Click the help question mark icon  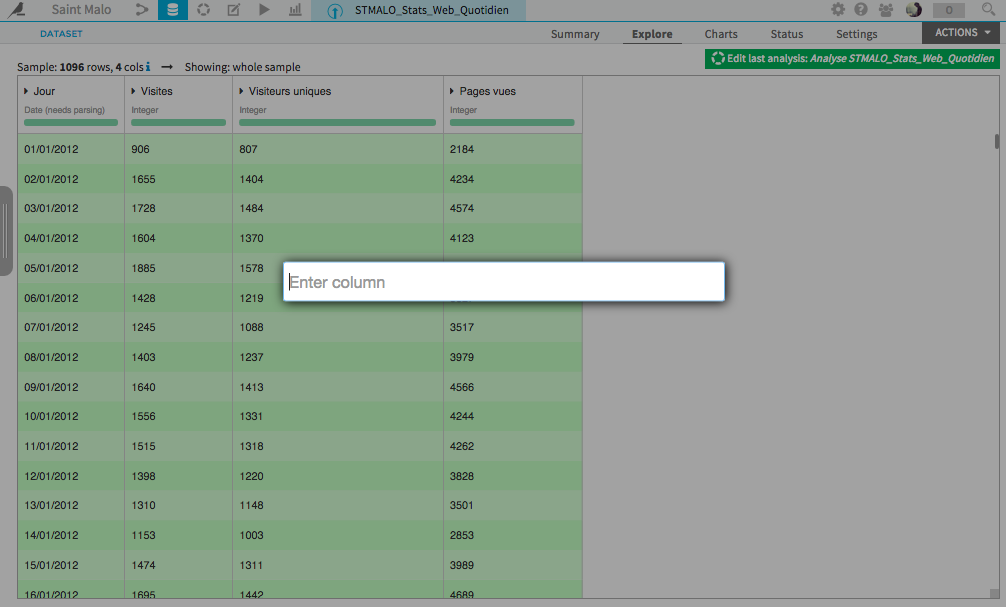(x=861, y=10)
